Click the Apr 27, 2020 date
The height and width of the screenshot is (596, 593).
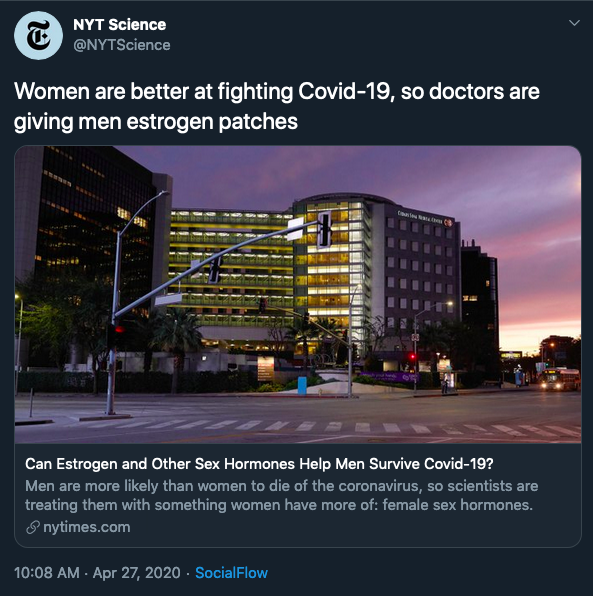136,573
